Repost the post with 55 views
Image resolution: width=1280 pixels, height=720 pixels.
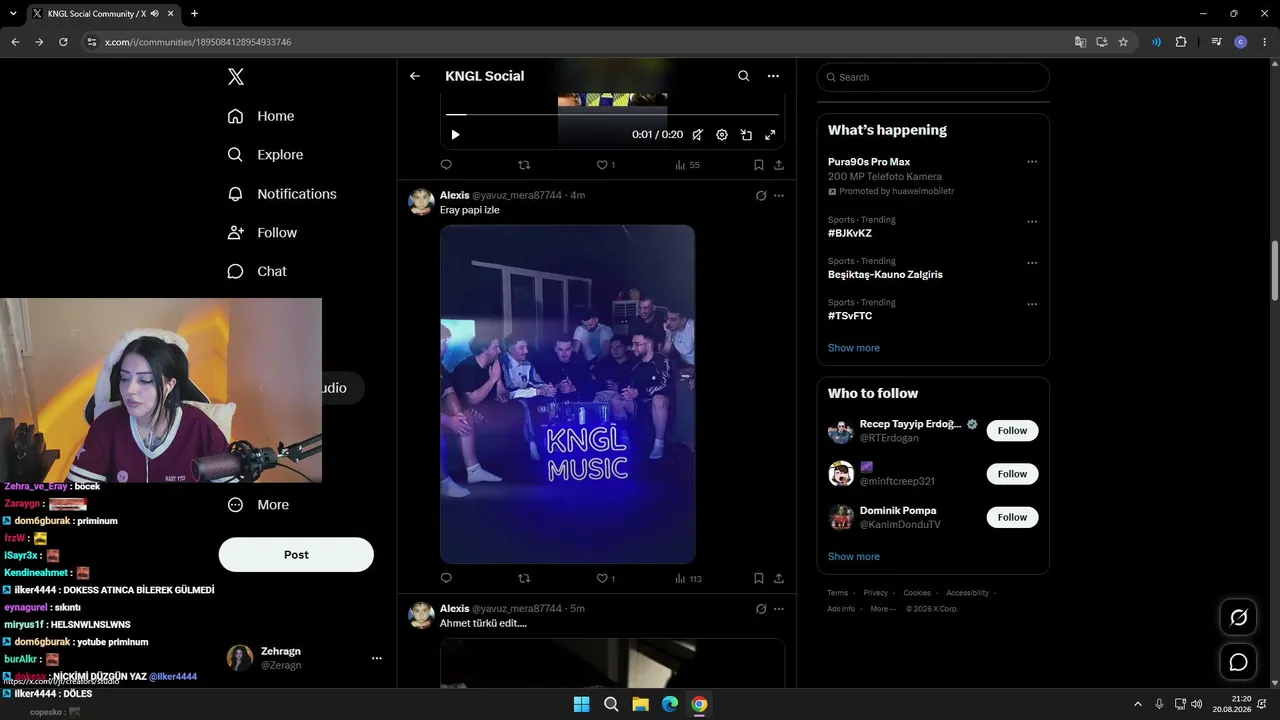[524, 165]
